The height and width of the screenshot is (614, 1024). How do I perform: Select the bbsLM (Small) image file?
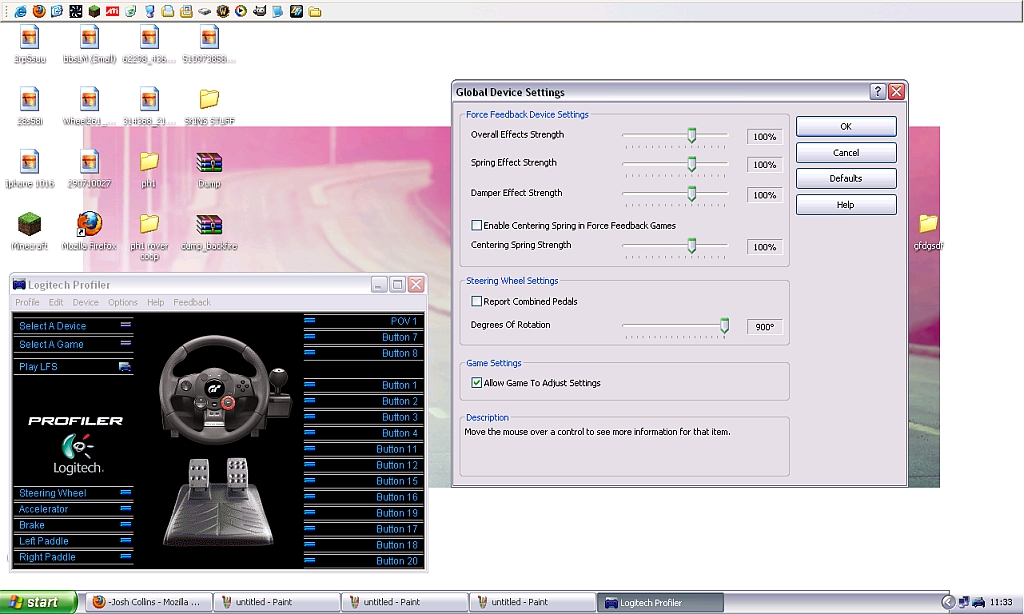click(89, 44)
